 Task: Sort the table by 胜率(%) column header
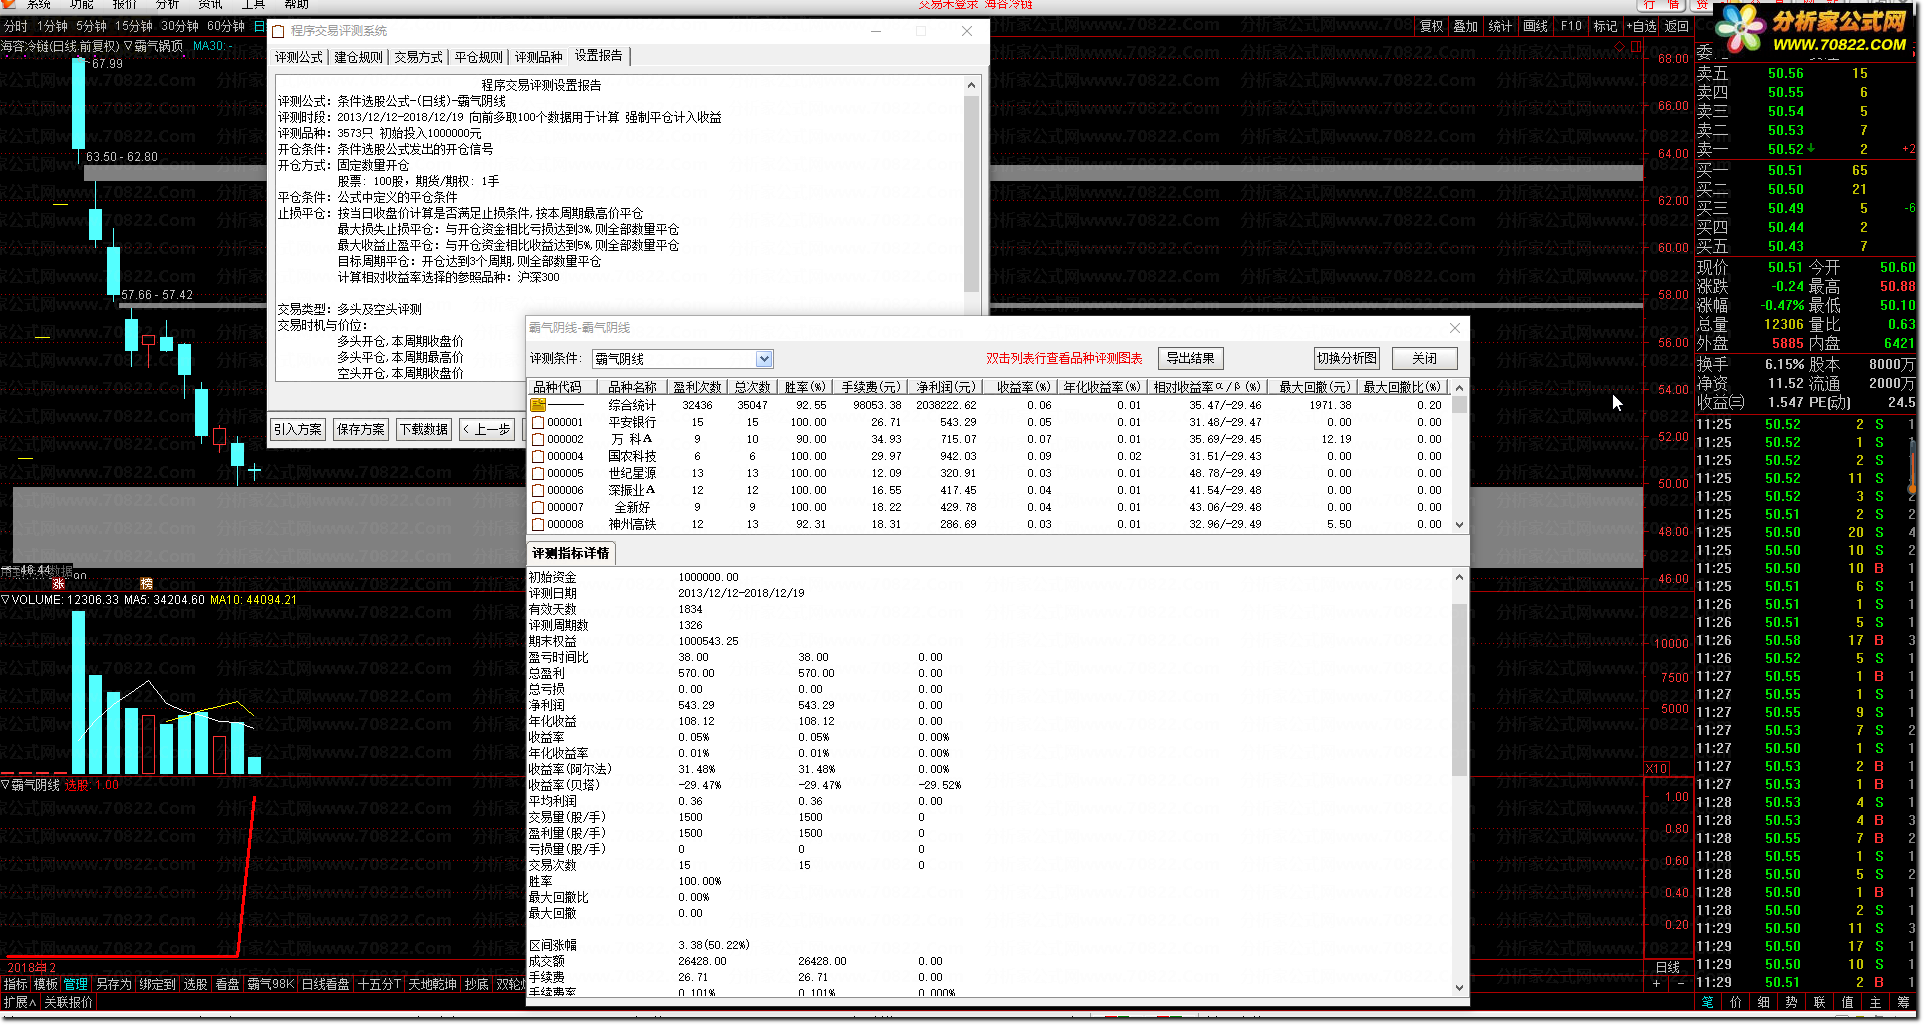(x=805, y=387)
